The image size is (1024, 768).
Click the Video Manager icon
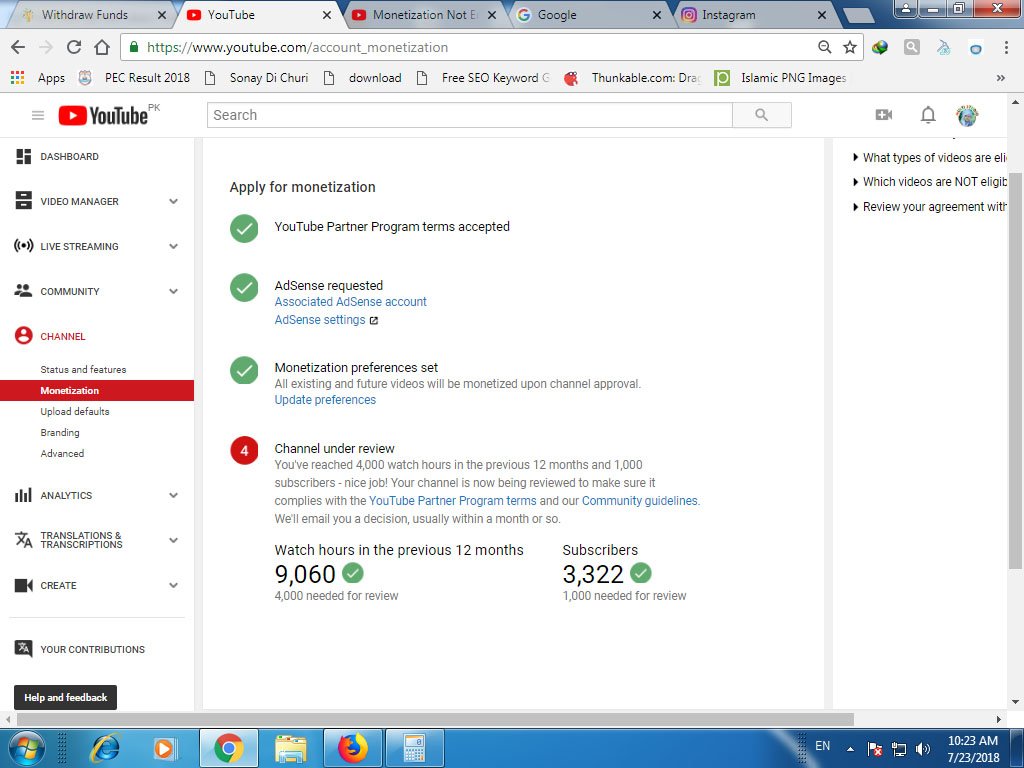24,200
